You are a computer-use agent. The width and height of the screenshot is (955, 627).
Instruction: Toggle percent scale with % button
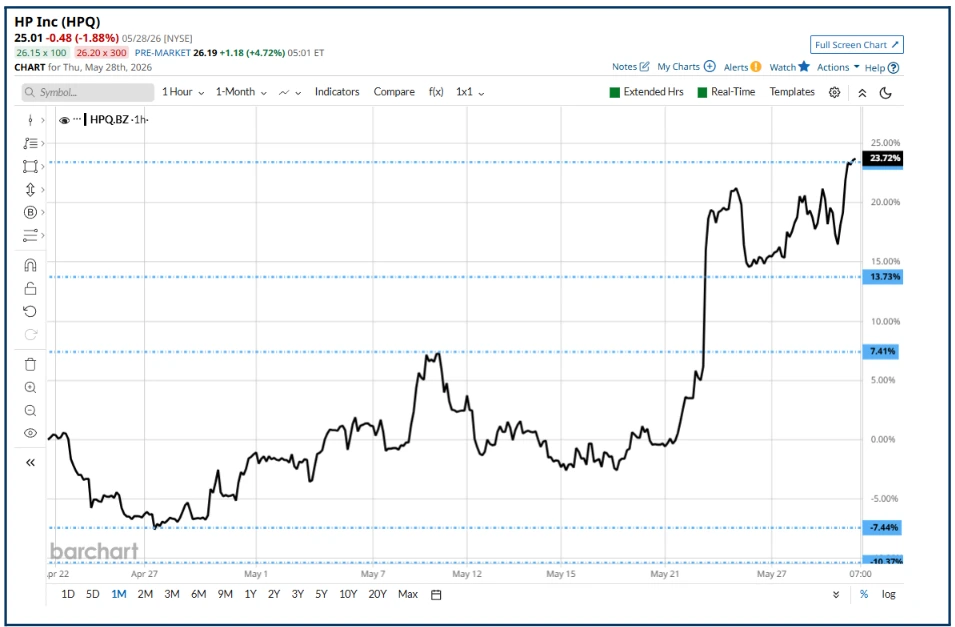[x=864, y=594]
